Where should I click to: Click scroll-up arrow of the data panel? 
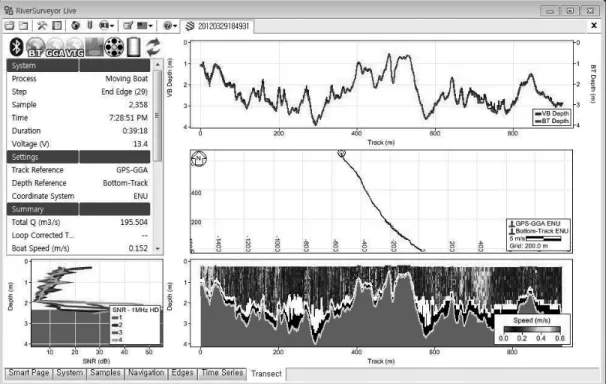click(x=157, y=65)
